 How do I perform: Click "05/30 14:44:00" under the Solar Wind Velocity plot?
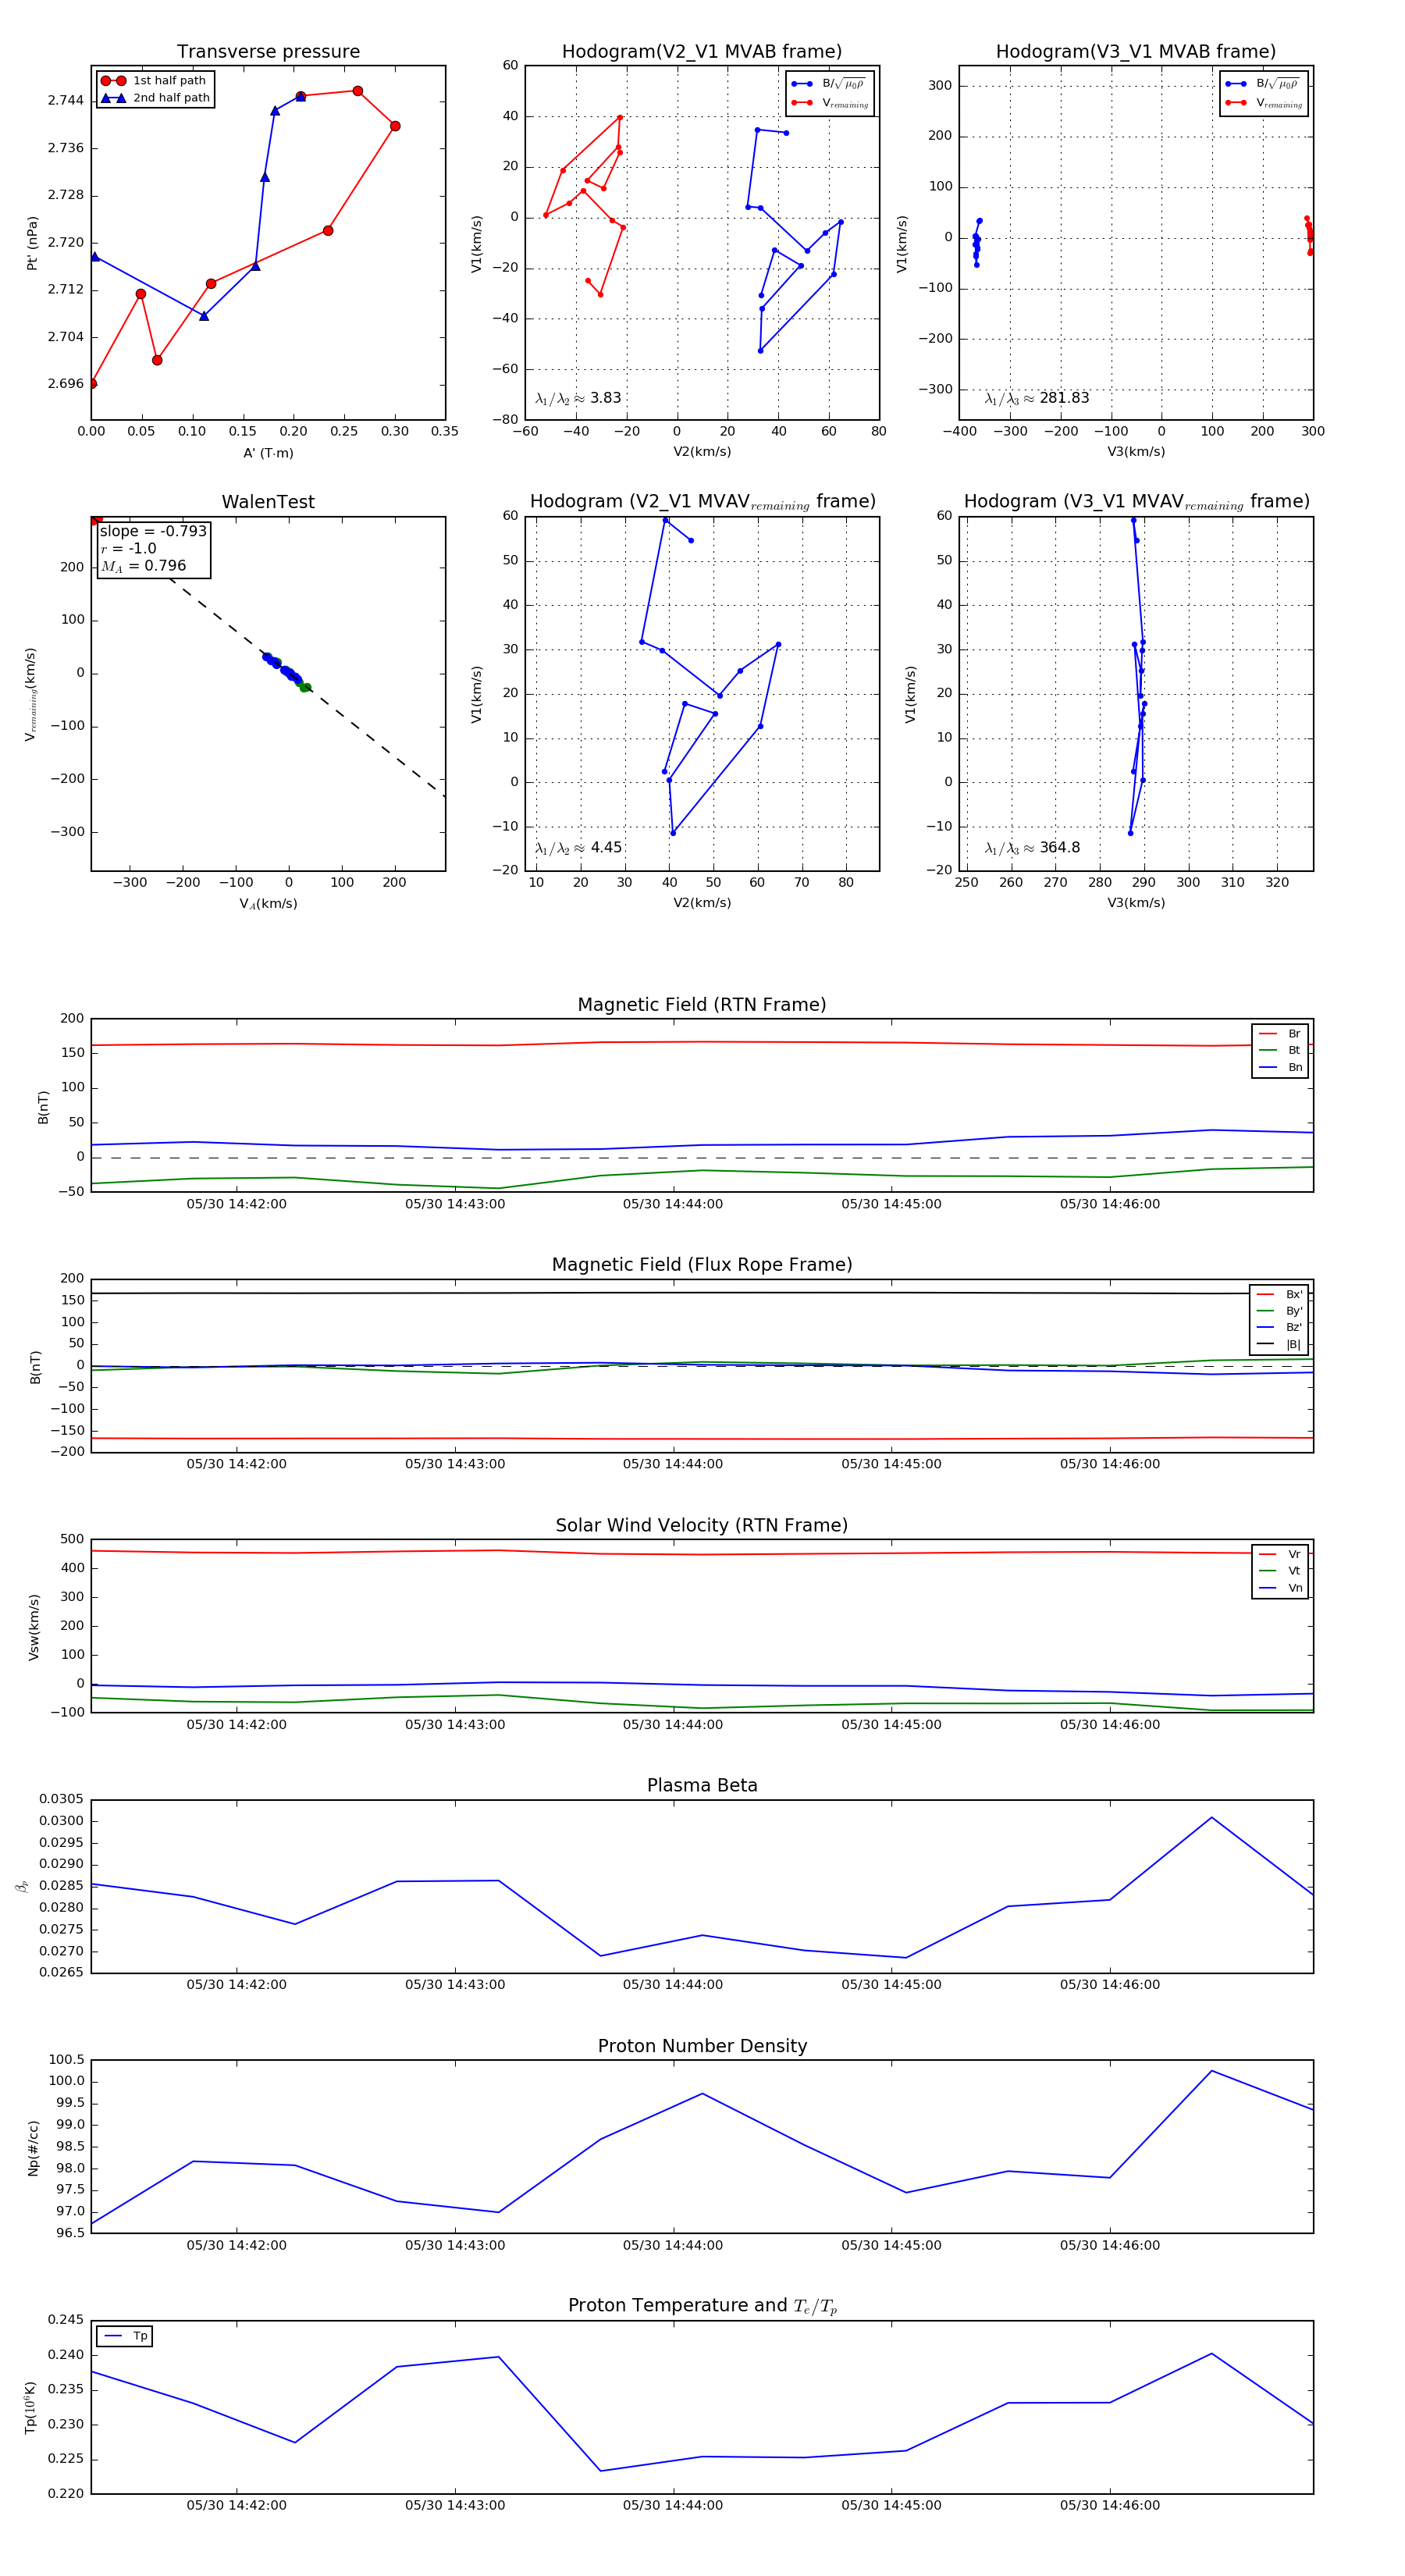[673, 1724]
